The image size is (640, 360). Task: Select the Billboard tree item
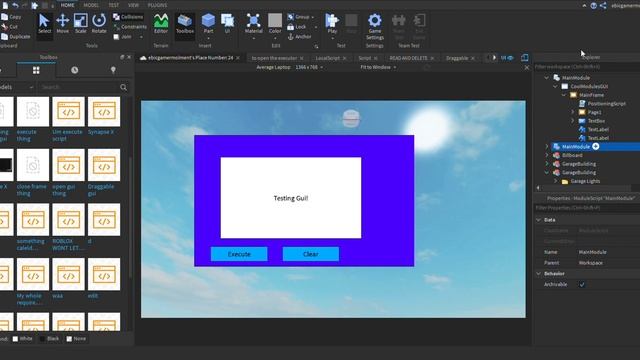tap(572, 155)
